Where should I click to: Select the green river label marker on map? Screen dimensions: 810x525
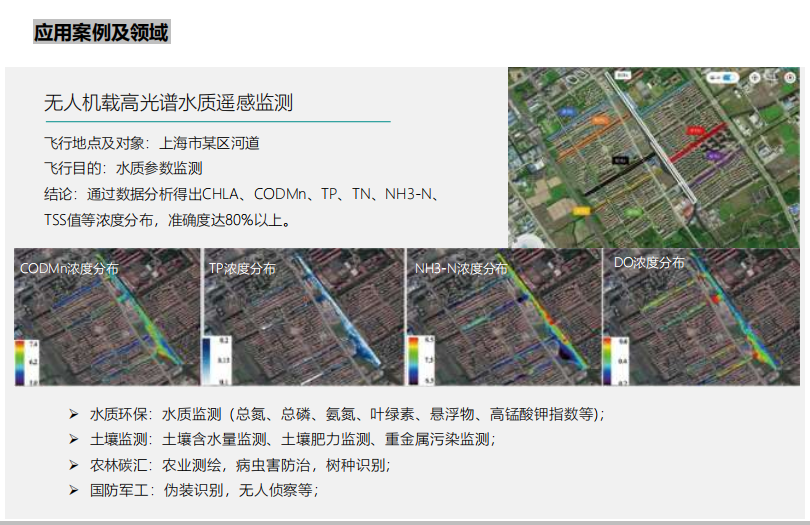(x=633, y=212)
